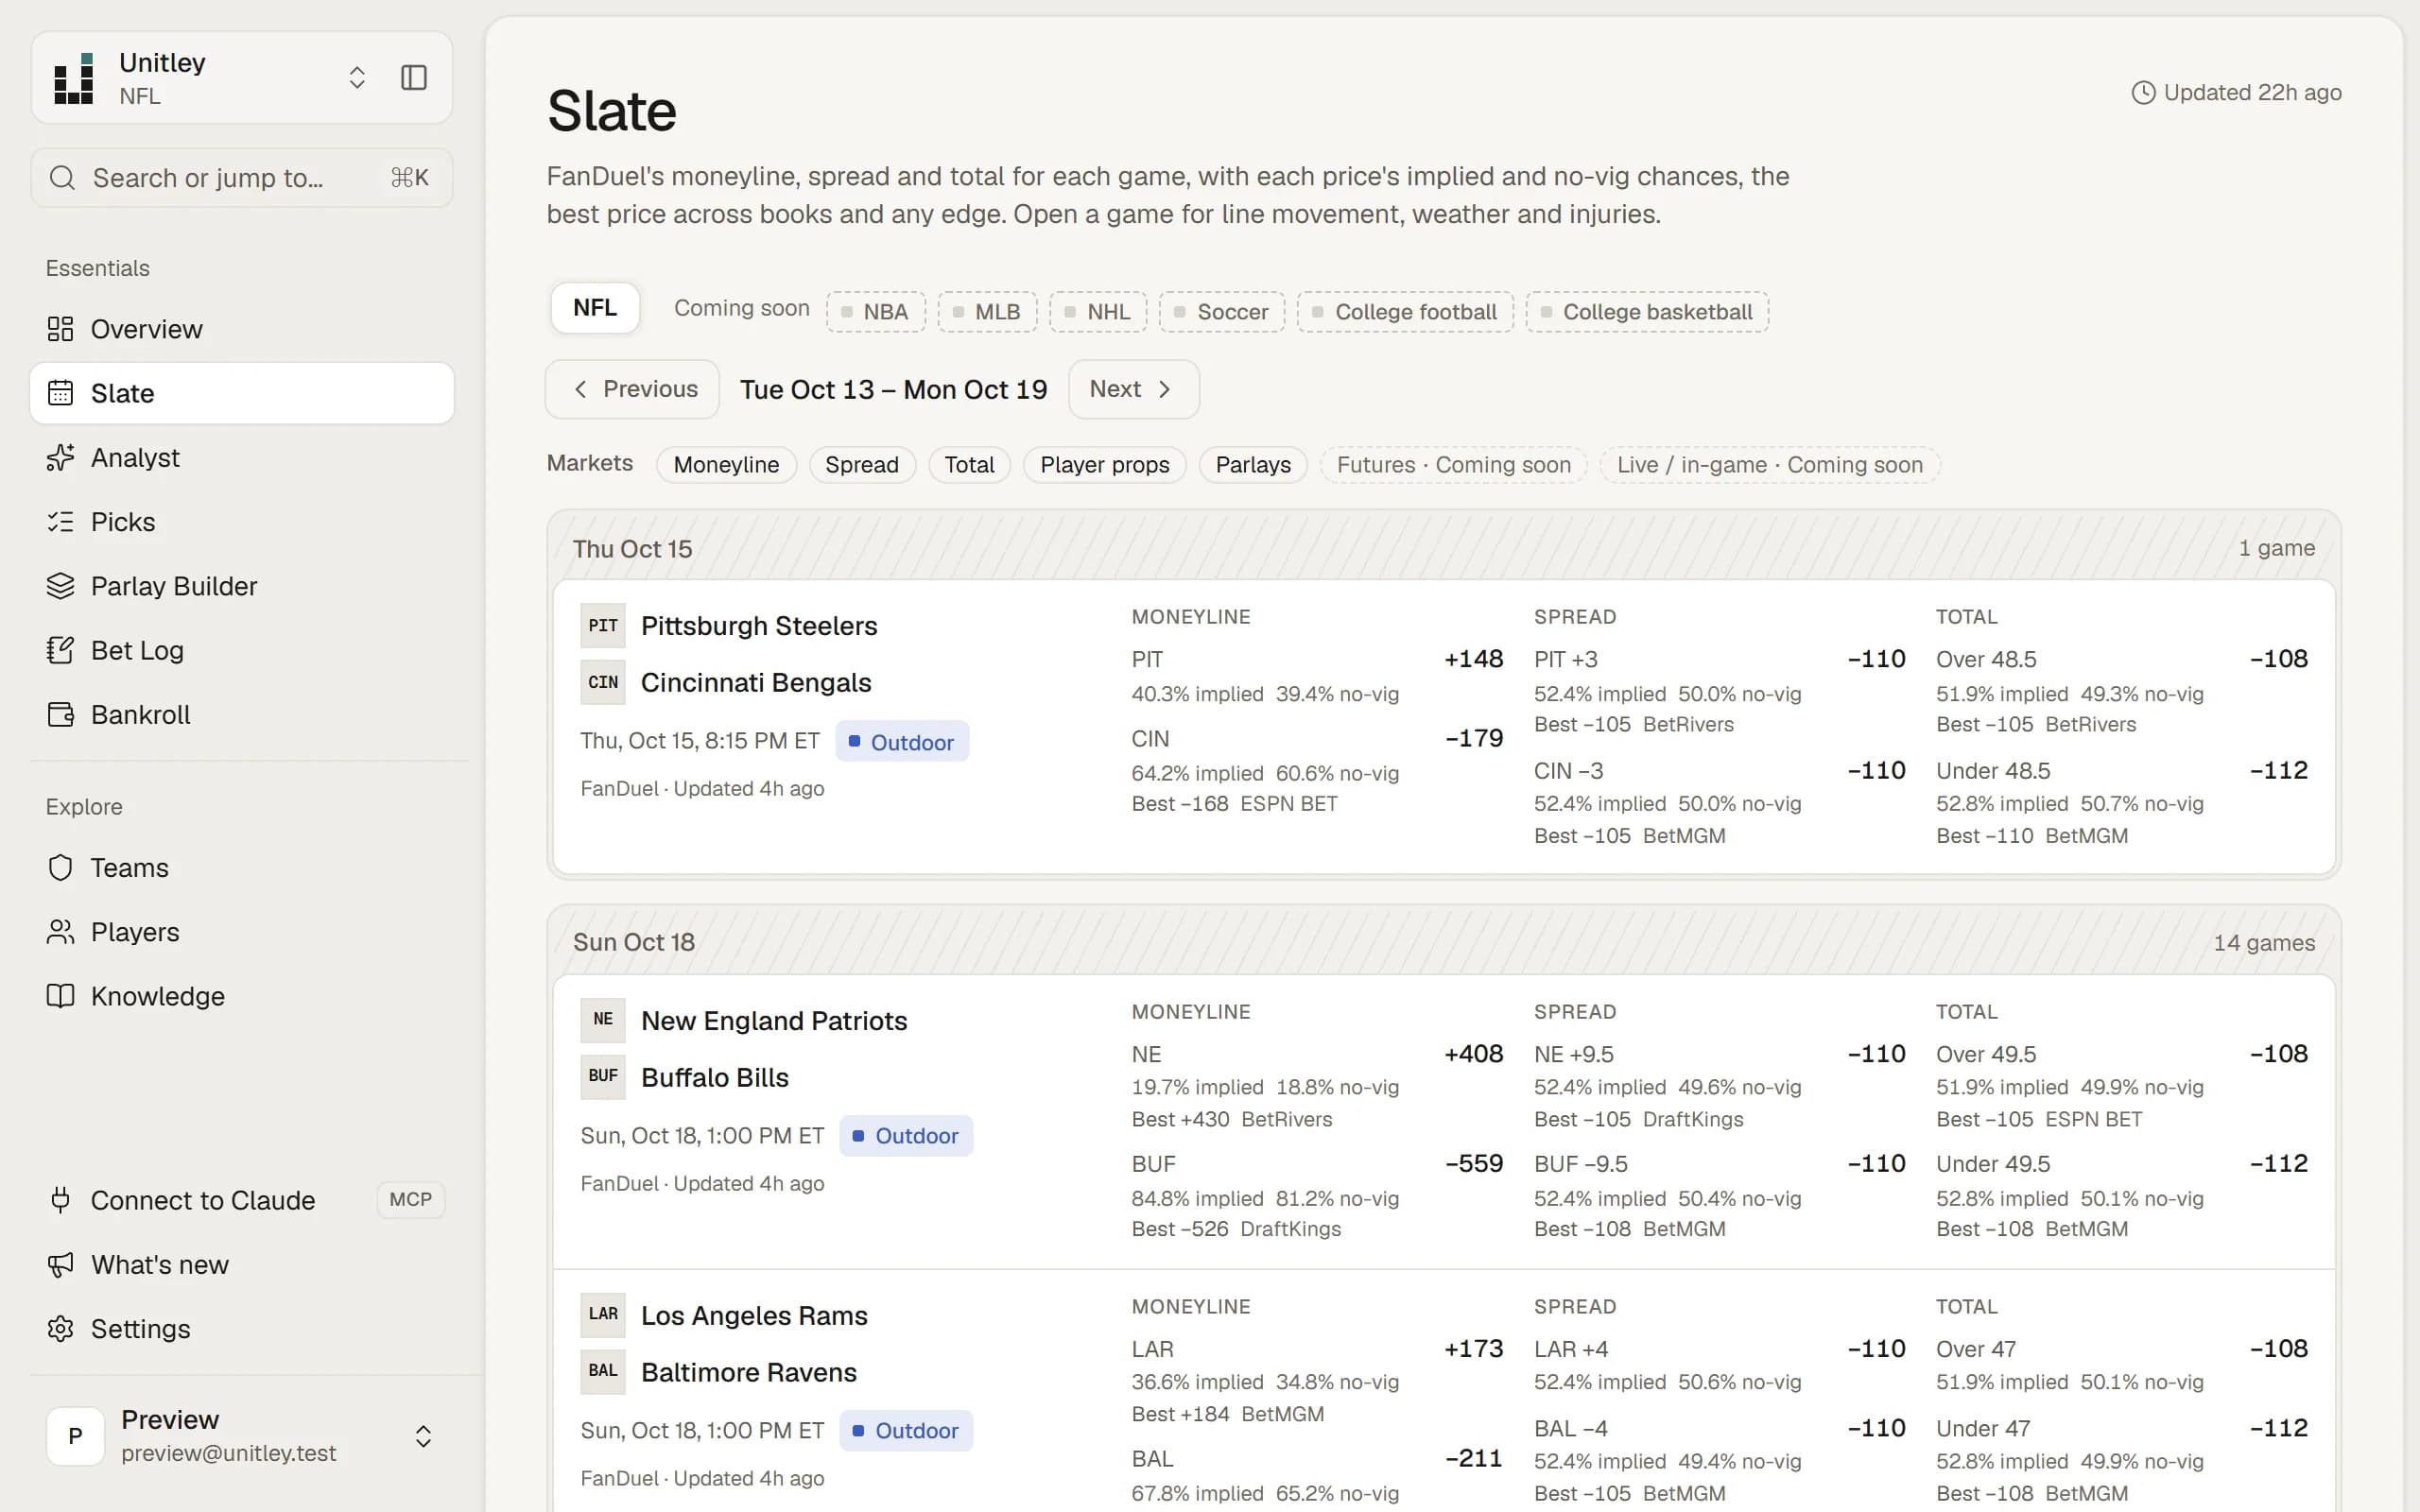
Task: Open the Knowledge book icon
Action: pos(60,996)
